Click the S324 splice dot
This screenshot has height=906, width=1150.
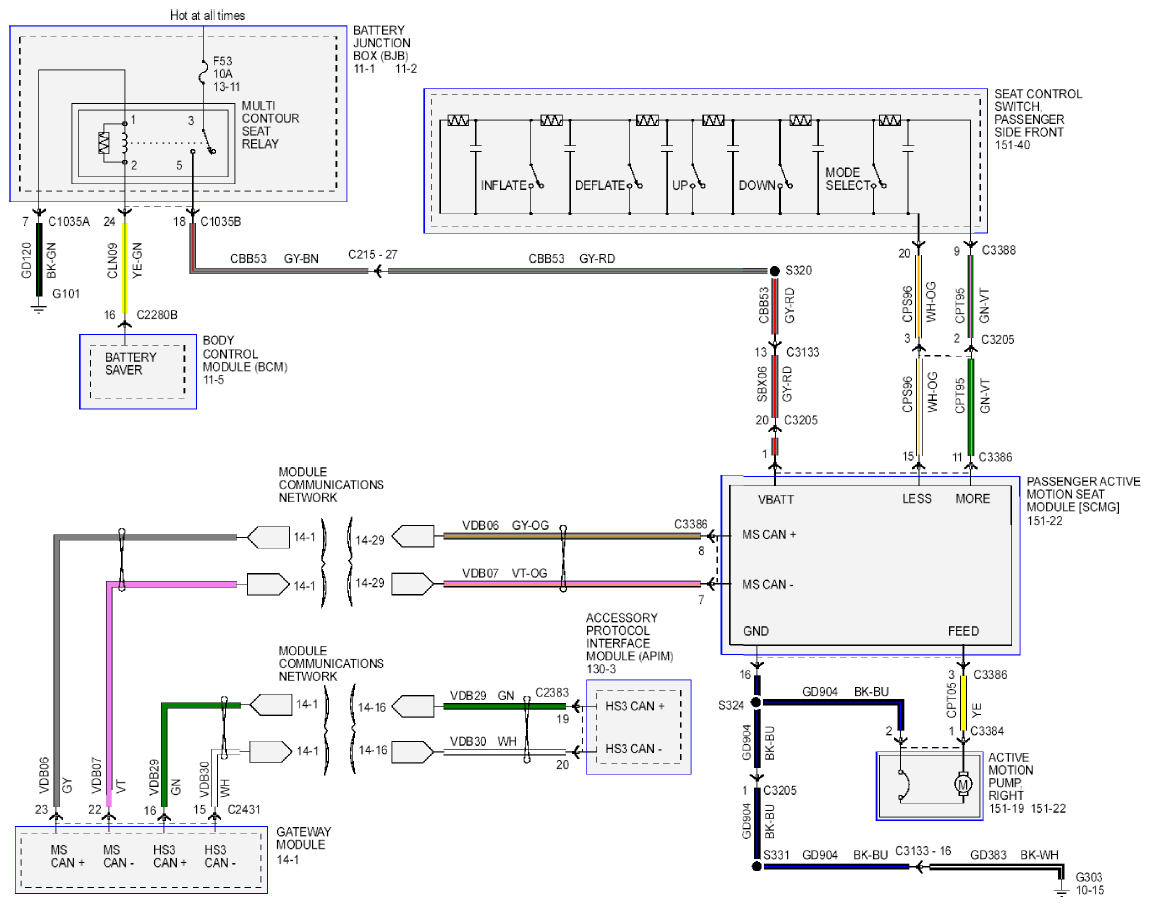click(x=757, y=702)
